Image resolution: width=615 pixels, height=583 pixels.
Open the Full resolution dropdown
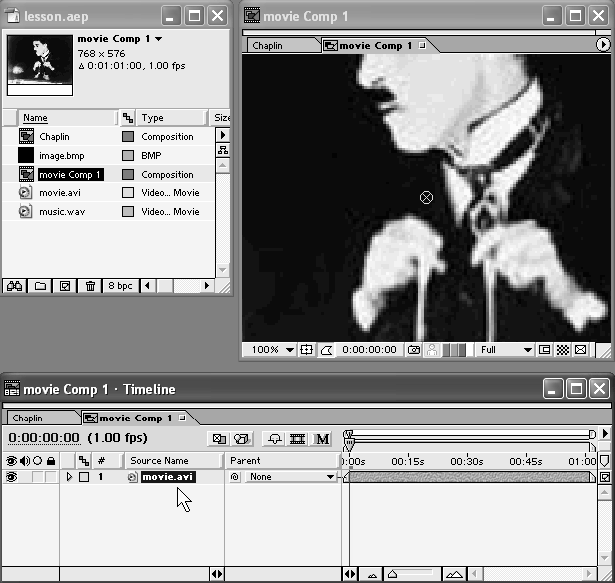point(506,351)
